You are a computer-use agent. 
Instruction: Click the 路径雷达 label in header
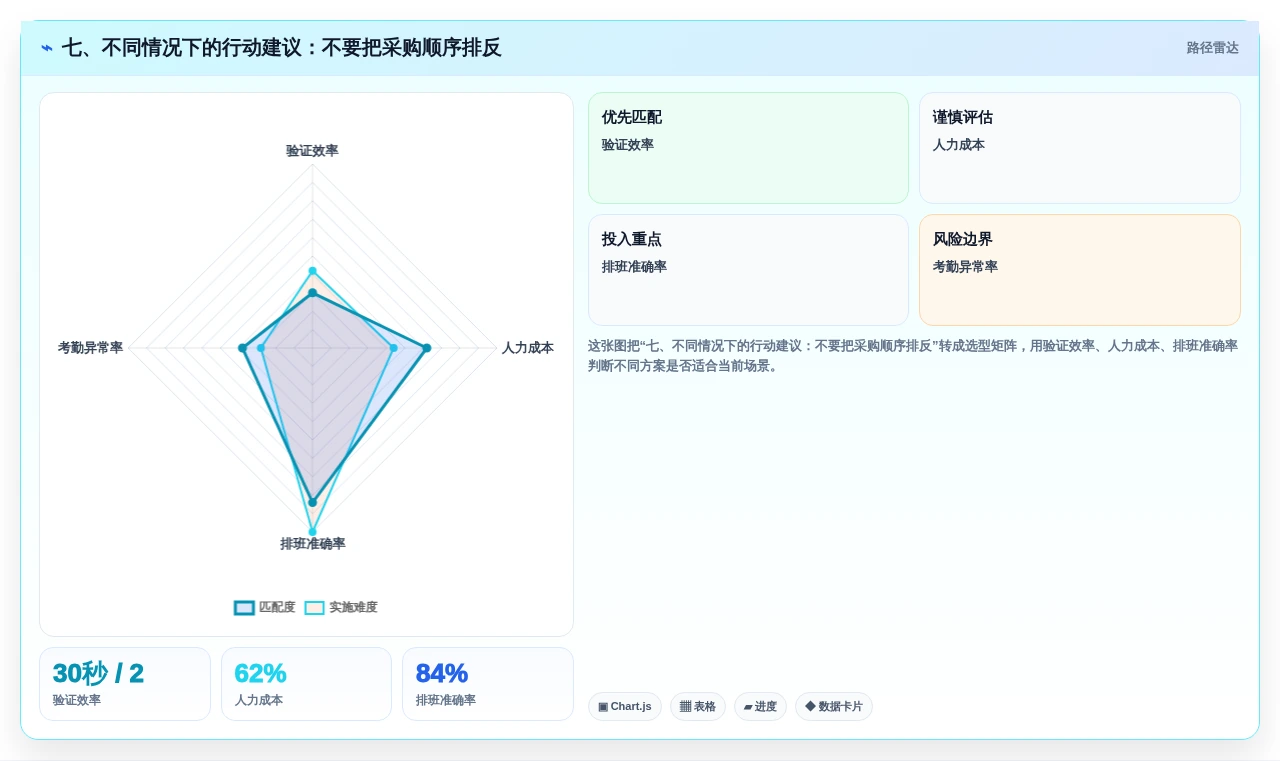pos(1212,48)
